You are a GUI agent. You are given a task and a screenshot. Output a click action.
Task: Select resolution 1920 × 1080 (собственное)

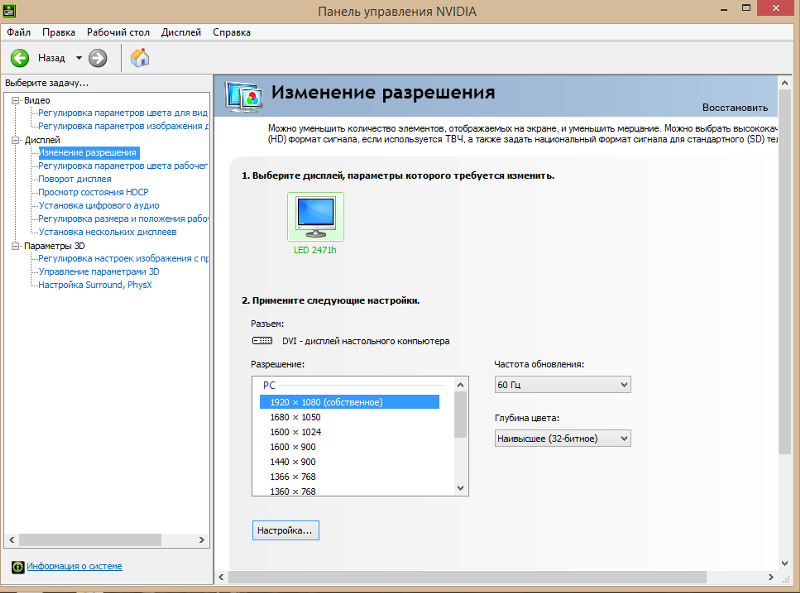click(349, 402)
